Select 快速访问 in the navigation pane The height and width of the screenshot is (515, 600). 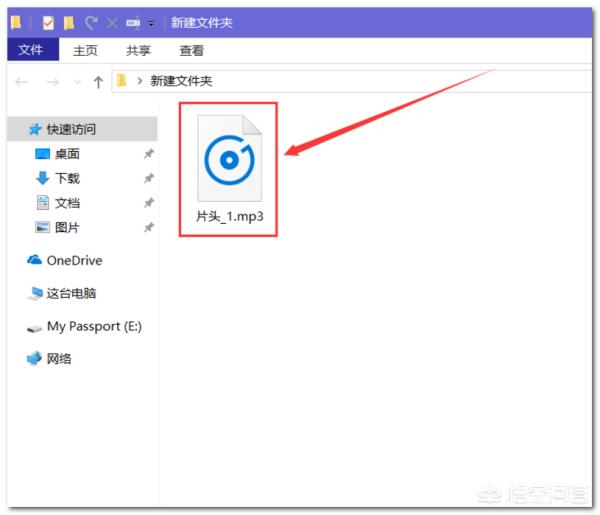tap(82, 129)
